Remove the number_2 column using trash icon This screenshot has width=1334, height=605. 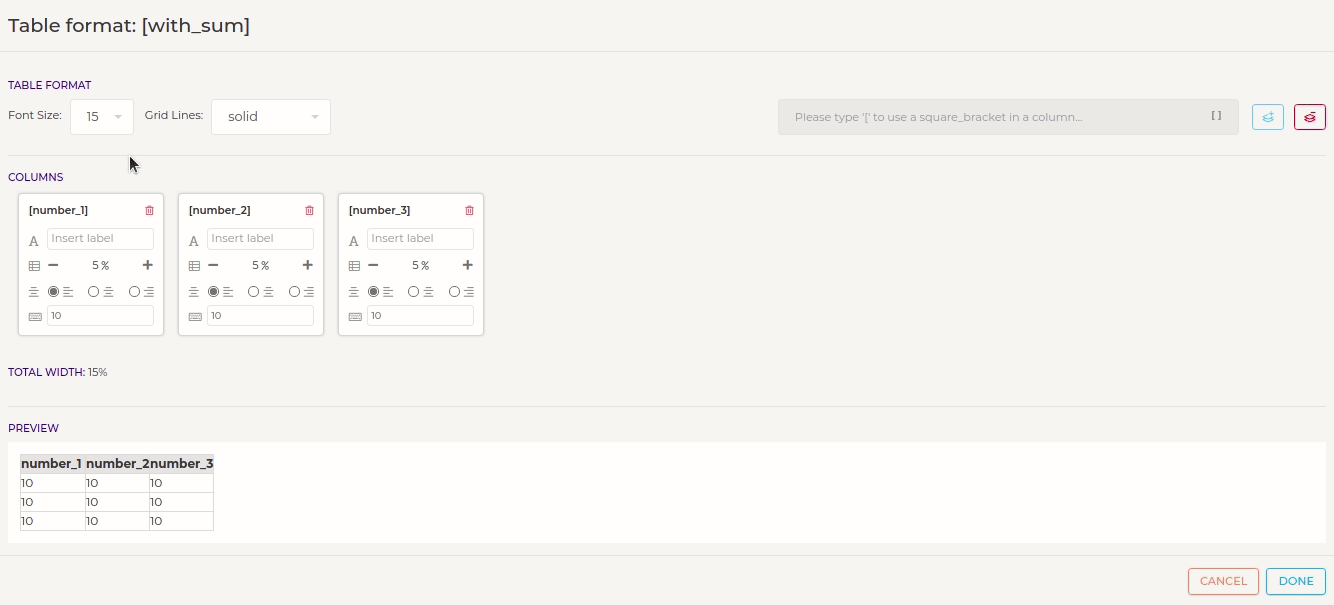310,210
